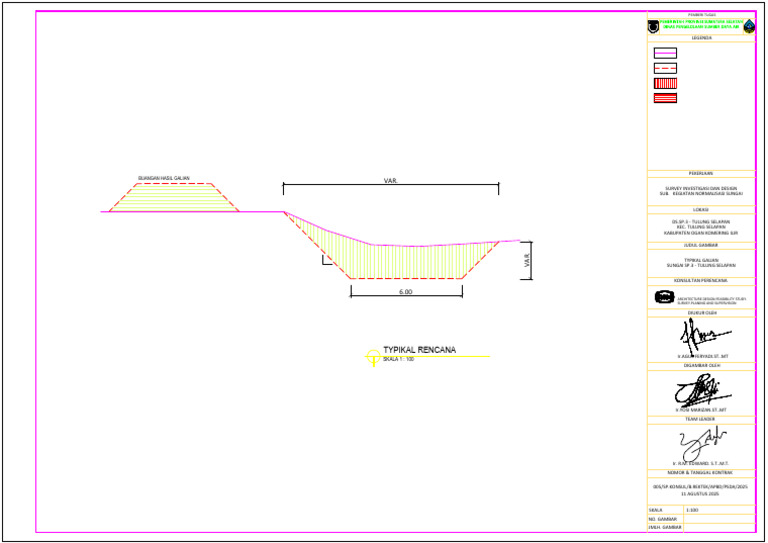Click the BUANGAN HASIL GALIAN label

164,178
